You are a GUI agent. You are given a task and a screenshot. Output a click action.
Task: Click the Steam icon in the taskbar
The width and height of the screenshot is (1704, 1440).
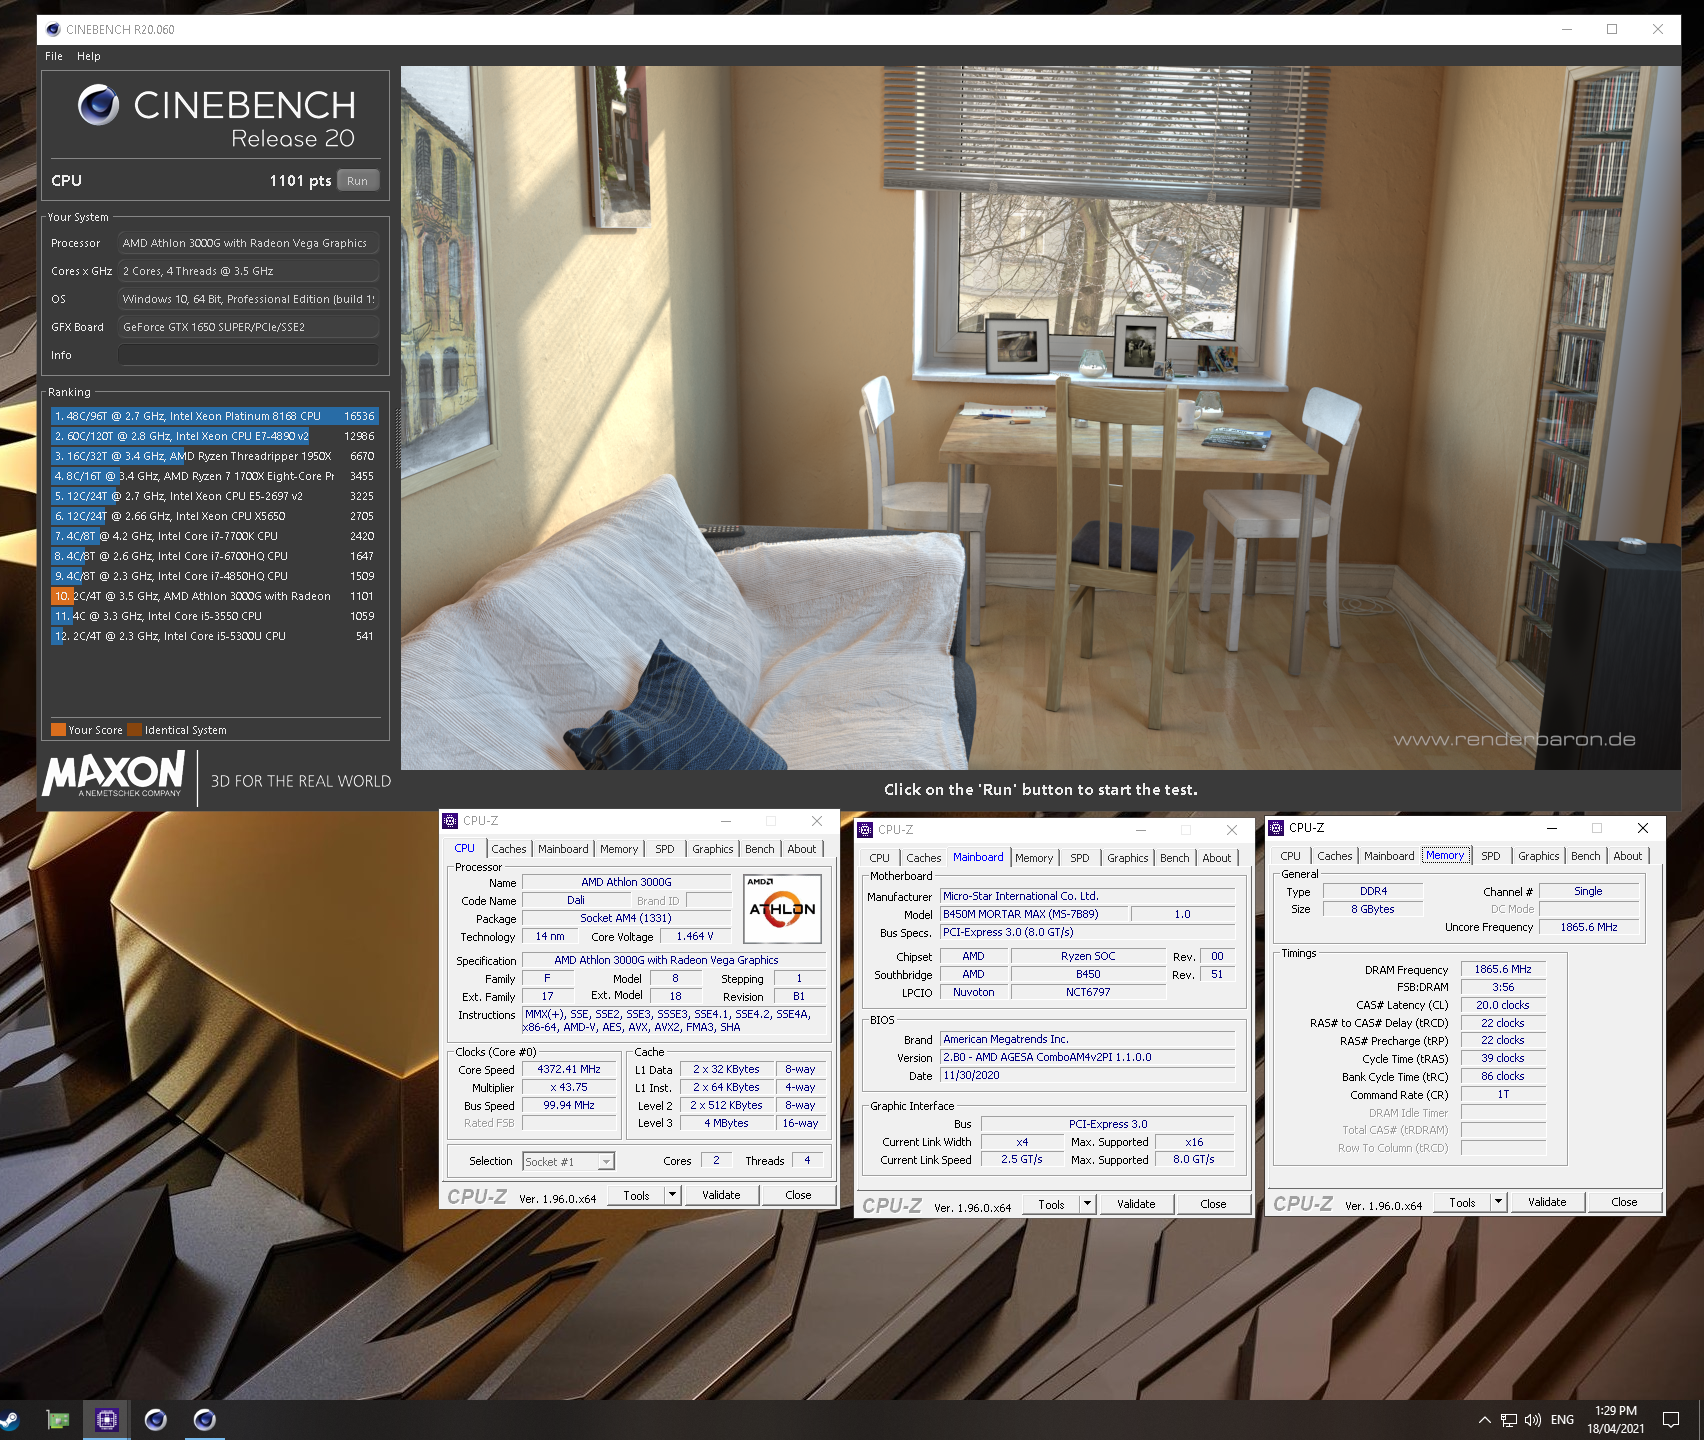(8, 1419)
